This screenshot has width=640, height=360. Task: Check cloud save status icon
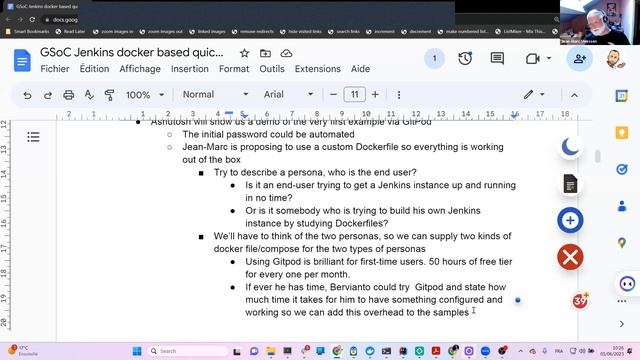coord(286,53)
